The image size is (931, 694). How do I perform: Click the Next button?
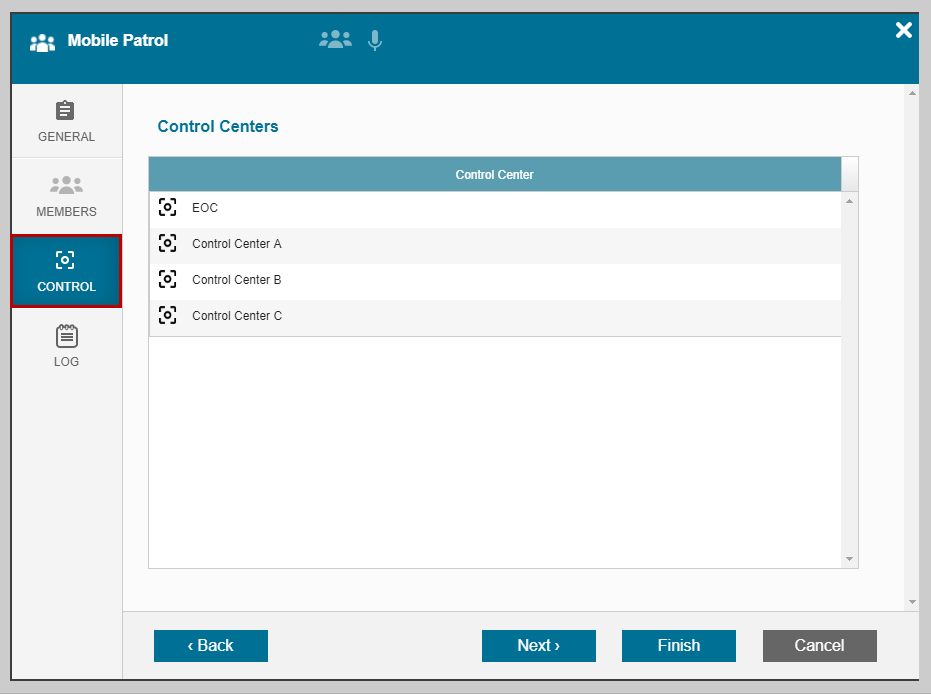point(539,646)
